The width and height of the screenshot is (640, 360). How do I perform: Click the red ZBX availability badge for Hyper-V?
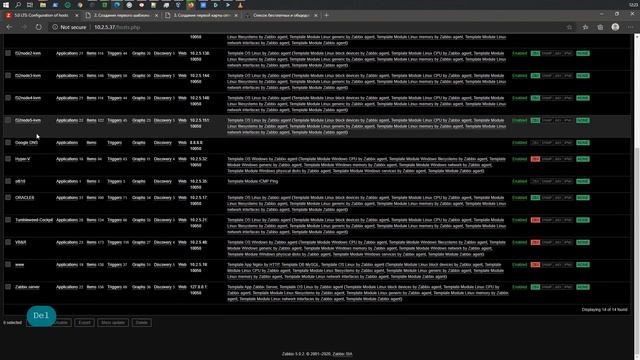535,159
